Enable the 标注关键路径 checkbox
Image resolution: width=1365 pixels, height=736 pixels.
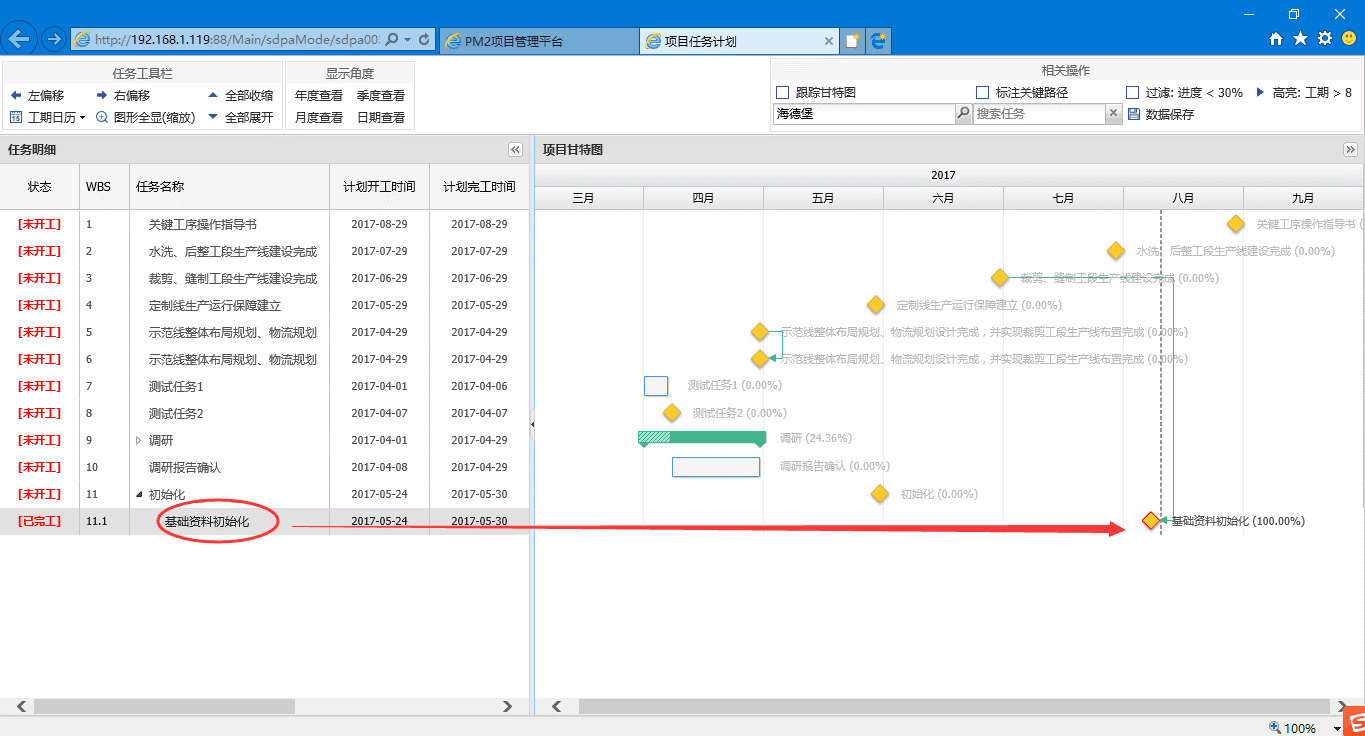[x=983, y=93]
